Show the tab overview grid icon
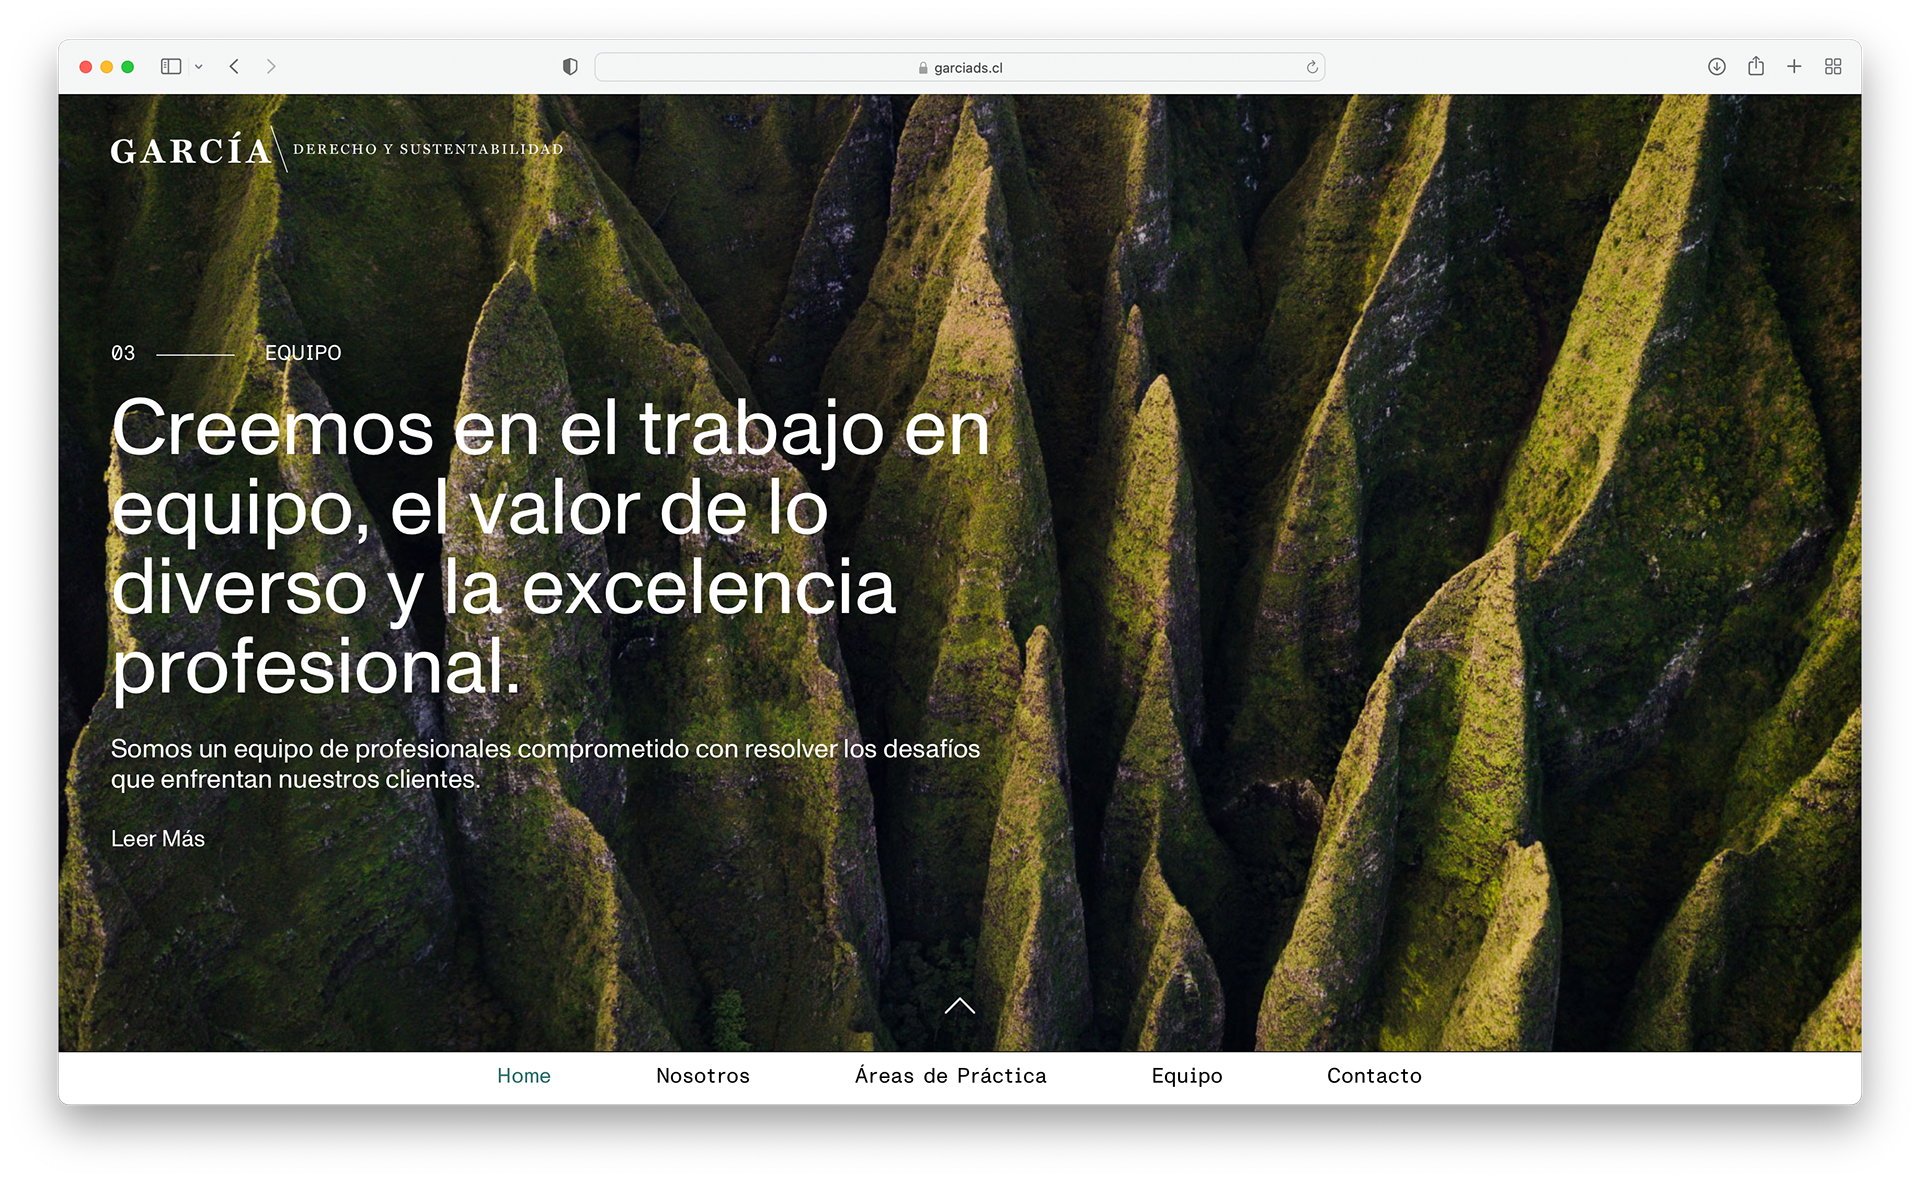Viewport: 1920px width, 1182px height. [1833, 67]
